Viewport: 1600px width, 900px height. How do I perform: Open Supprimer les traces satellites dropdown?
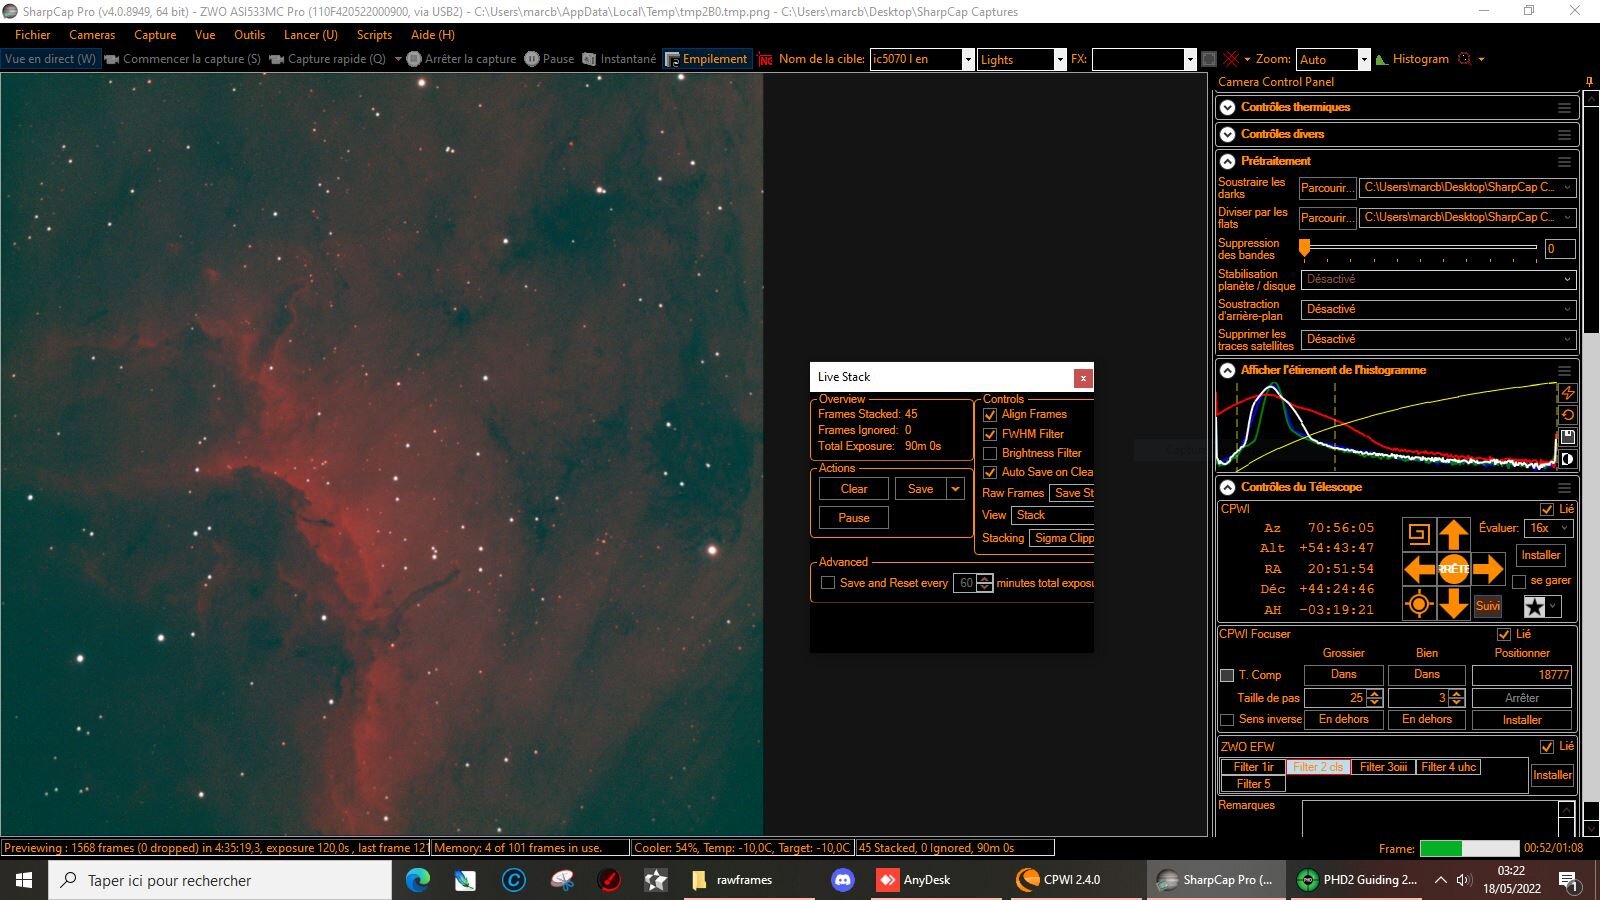coord(1438,339)
